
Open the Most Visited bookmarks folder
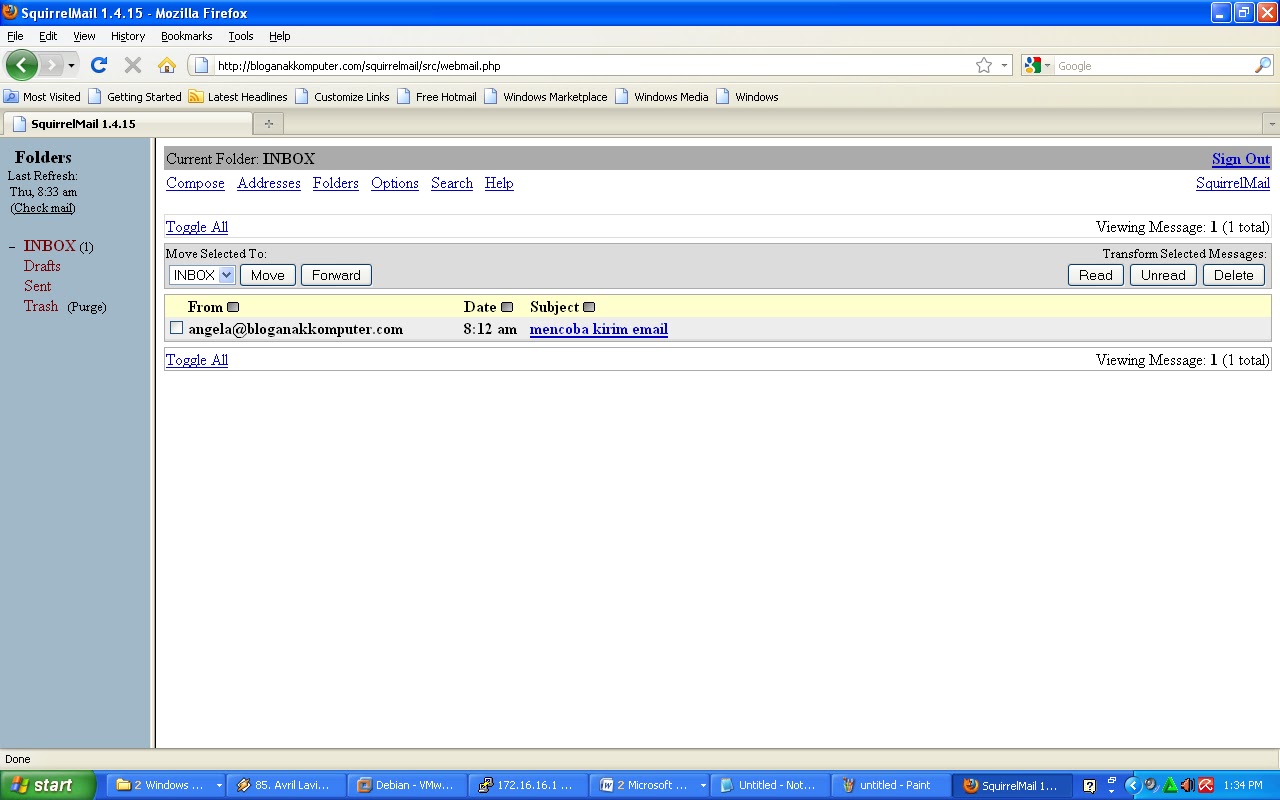point(42,97)
